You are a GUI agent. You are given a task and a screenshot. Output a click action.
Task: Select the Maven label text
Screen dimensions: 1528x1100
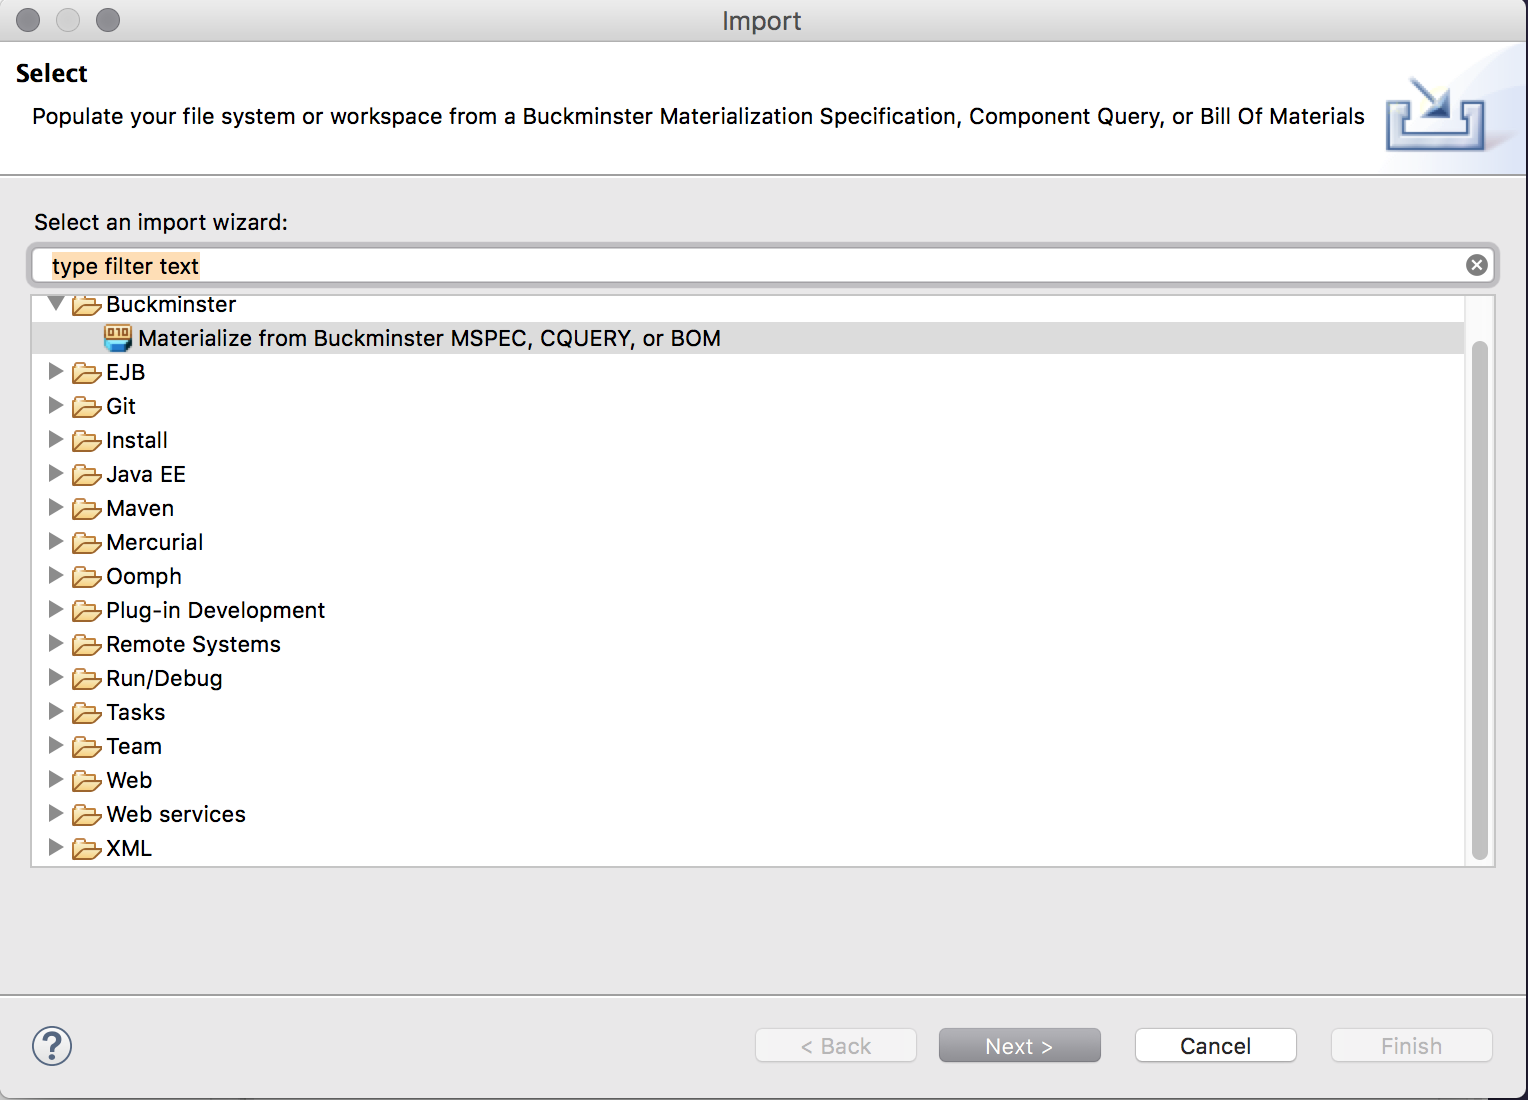[x=140, y=508]
